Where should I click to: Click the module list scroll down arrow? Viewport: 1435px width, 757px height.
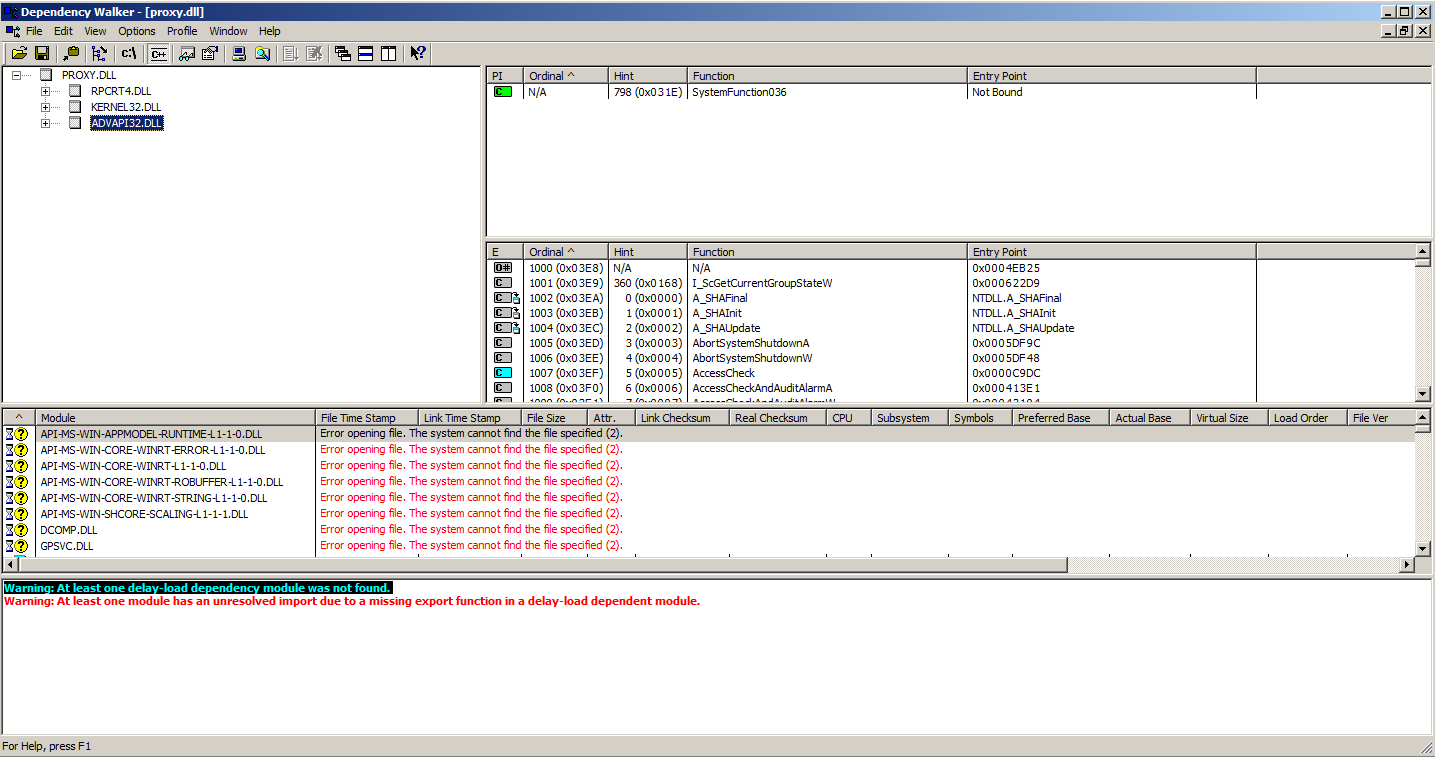coord(1423,548)
